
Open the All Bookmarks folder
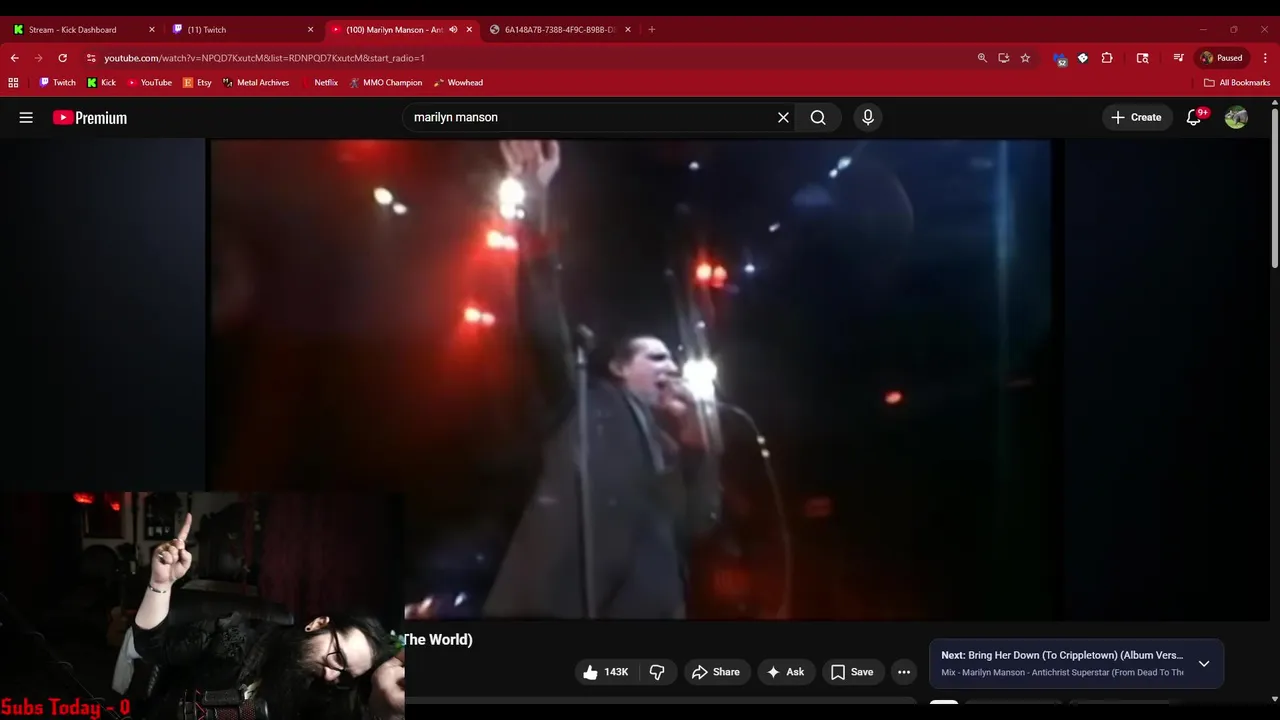click(x=1237, y=83)
